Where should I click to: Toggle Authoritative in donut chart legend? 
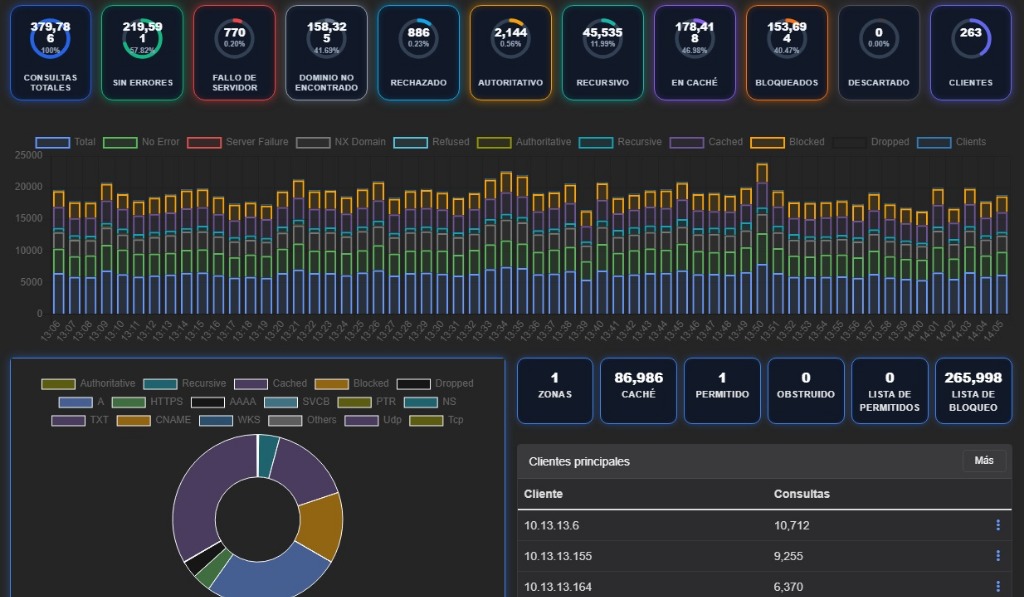click(88, 383)
